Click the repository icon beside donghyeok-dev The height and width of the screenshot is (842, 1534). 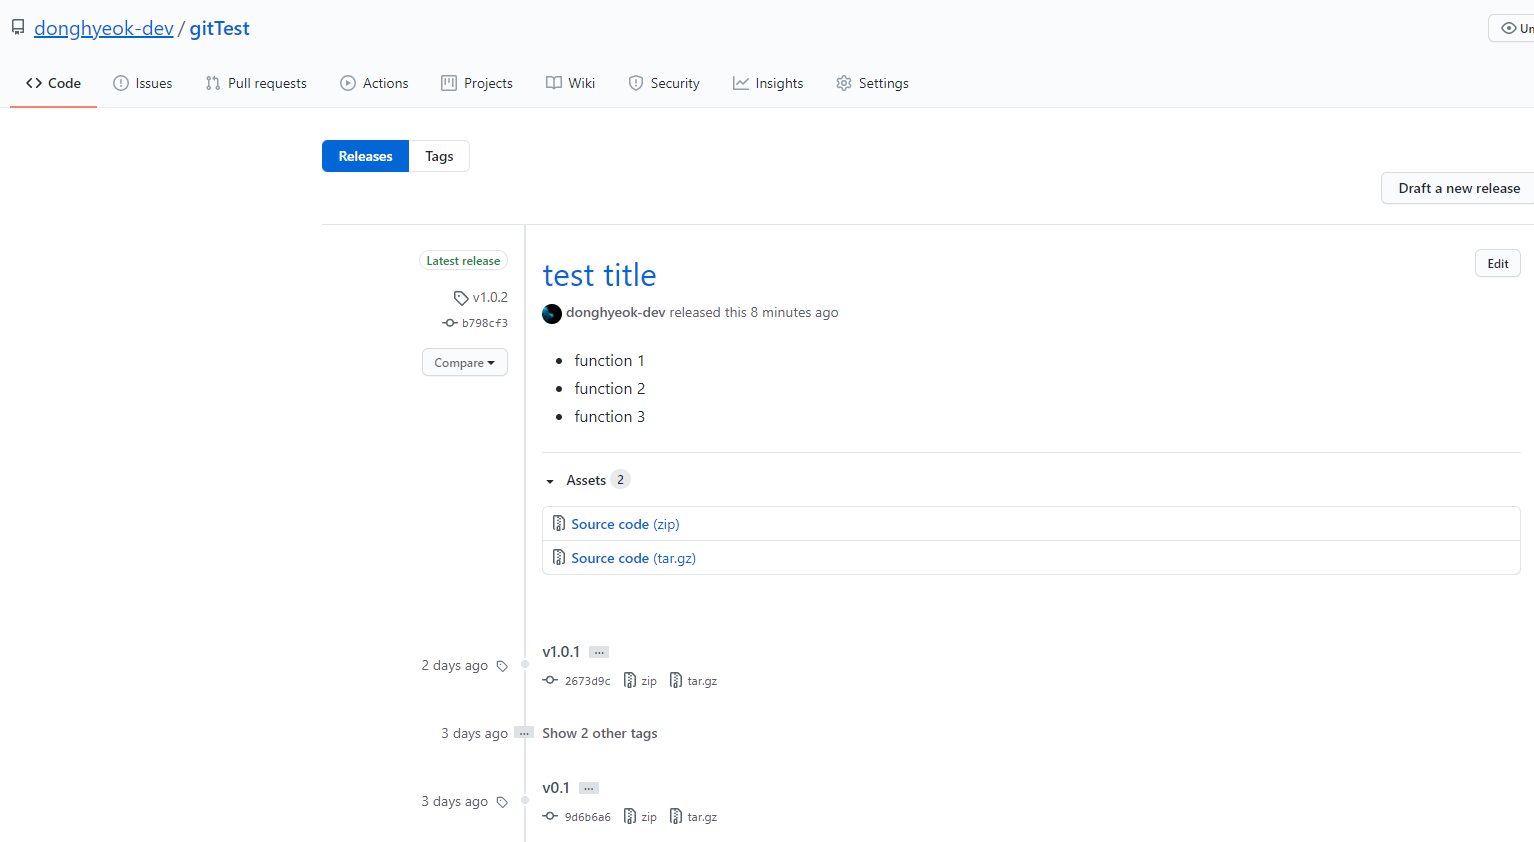click(x=18, y=28)
